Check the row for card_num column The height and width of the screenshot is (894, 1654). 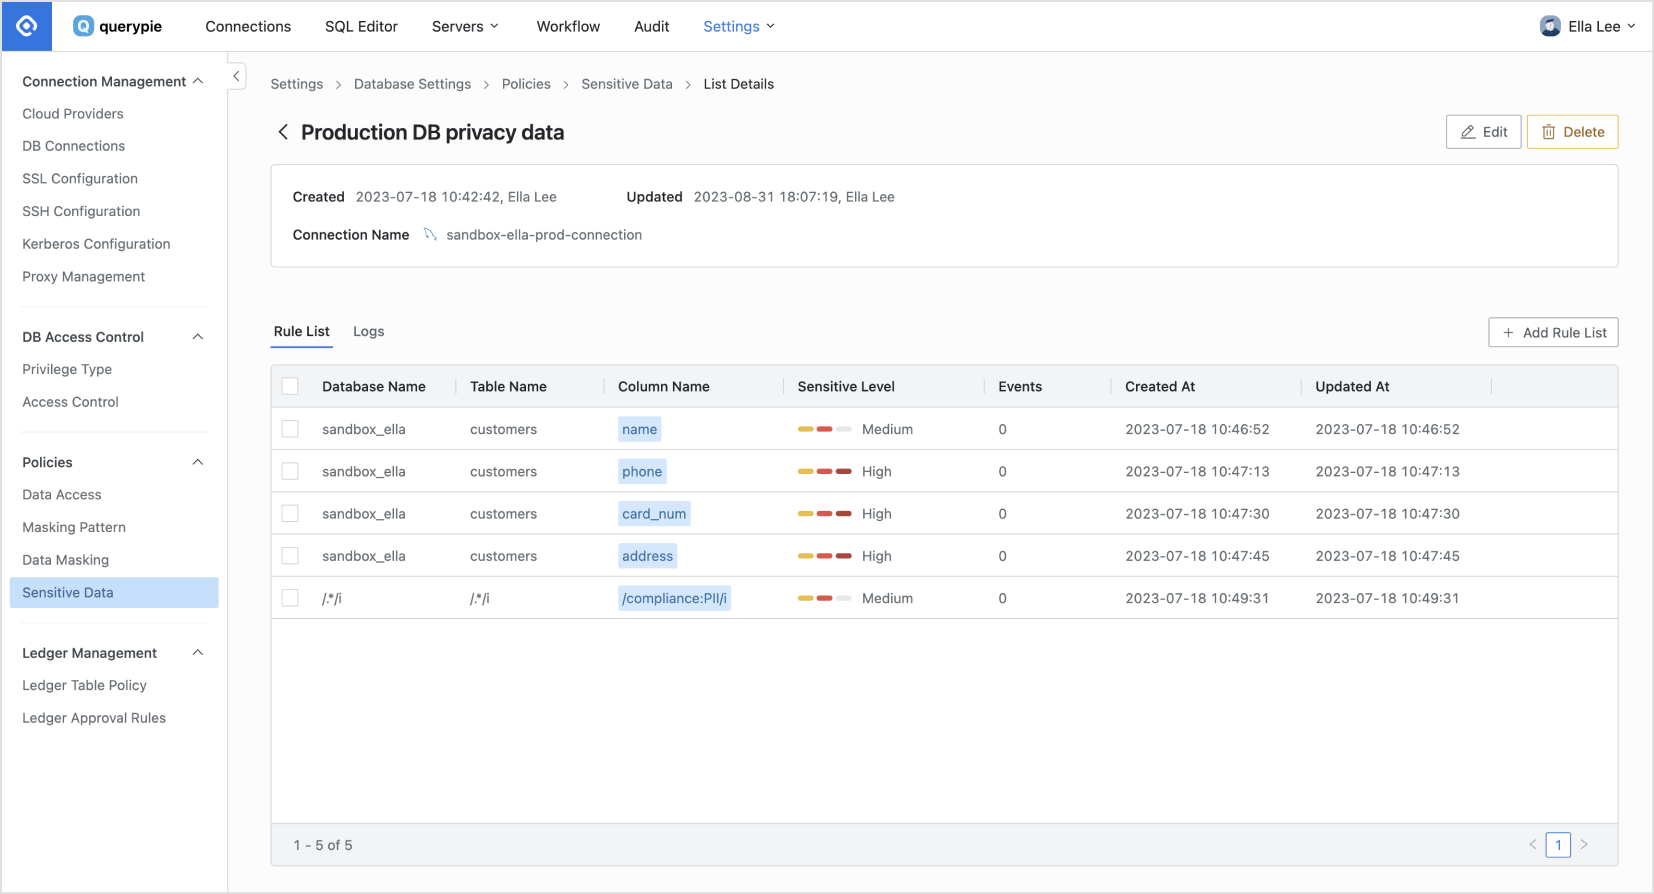tap(290, 514)
